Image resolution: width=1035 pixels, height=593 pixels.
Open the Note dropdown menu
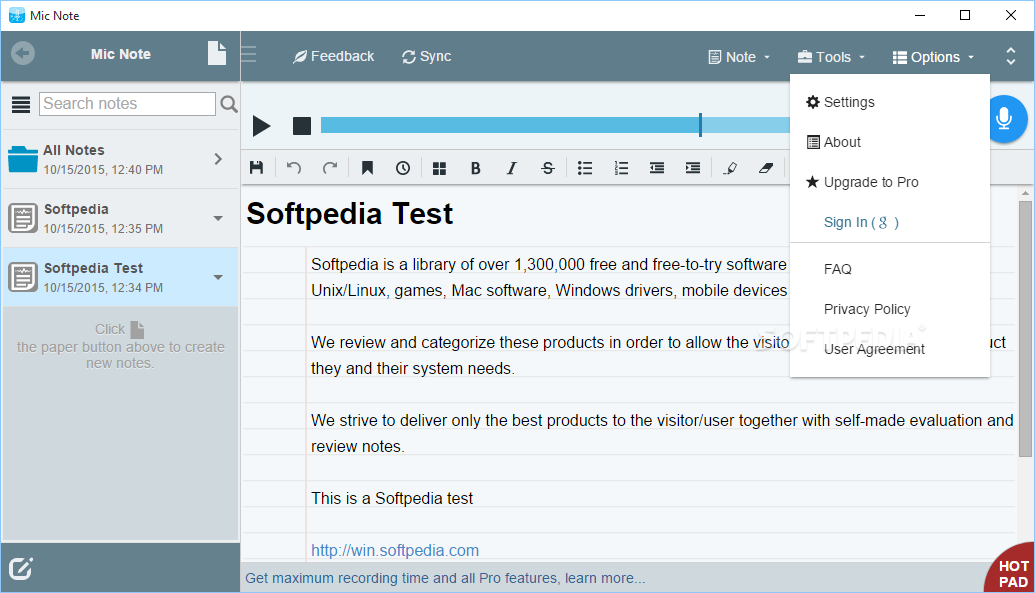[x=739, y=57]
